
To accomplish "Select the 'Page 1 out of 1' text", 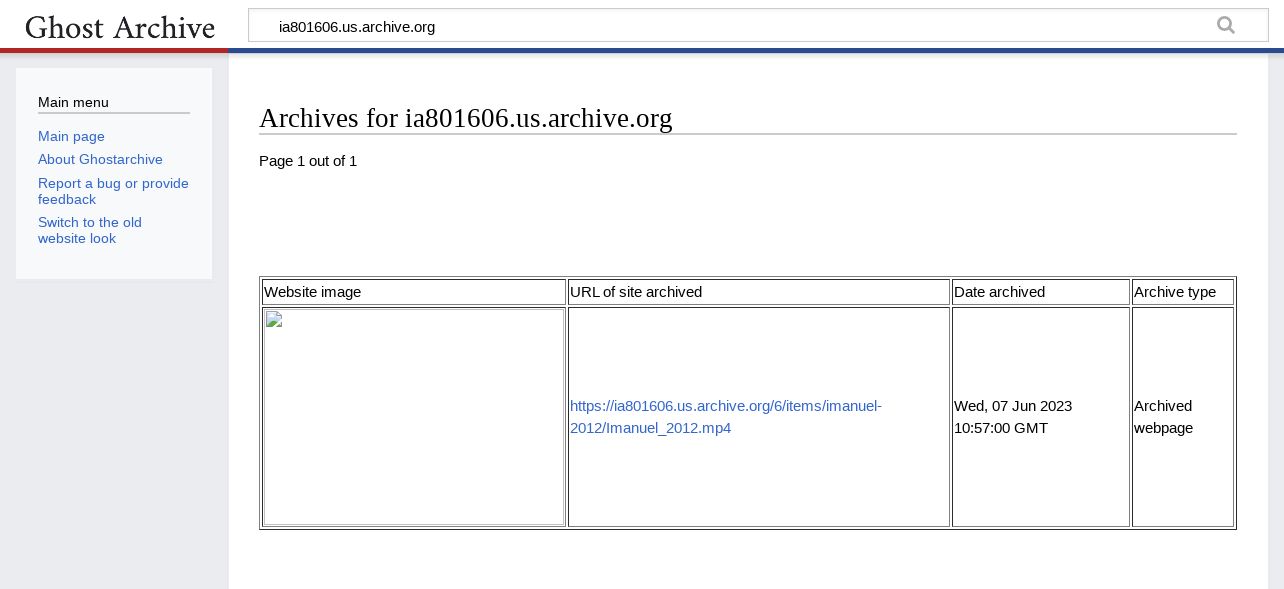I will (x=308, y=161).
